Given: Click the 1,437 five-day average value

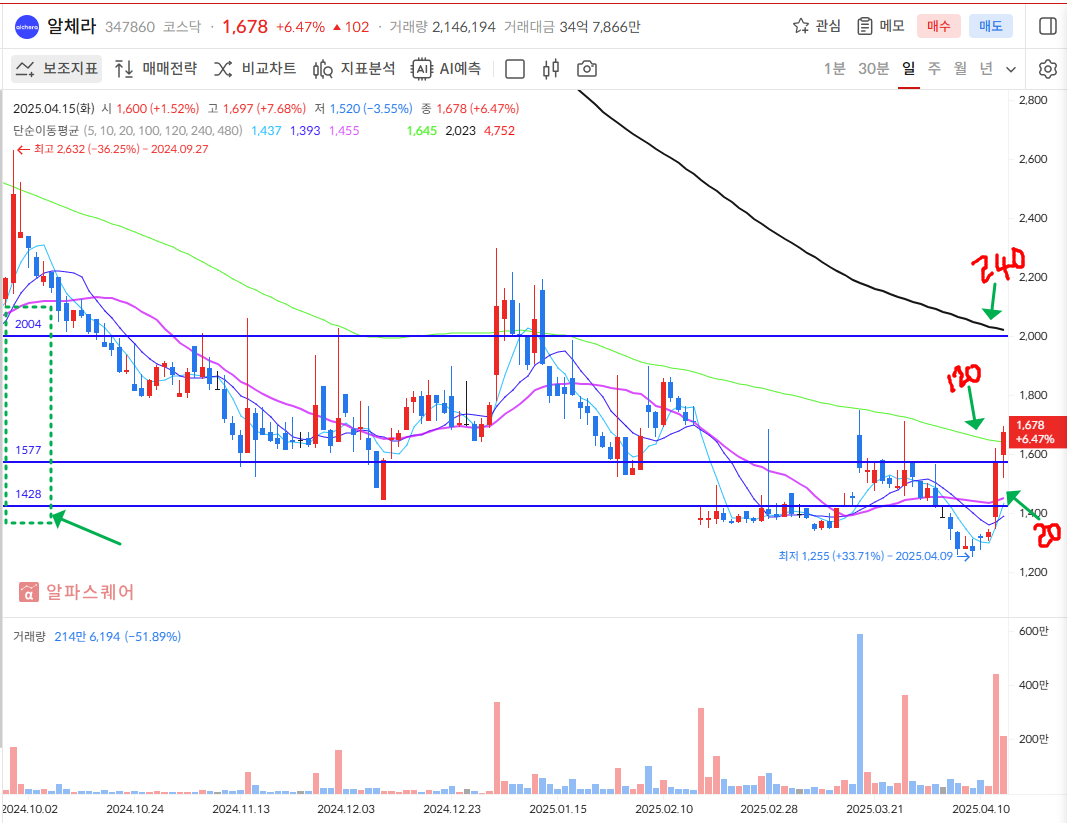Looking at the screenshot, I should pyautogui.click(x=266, y=131).
